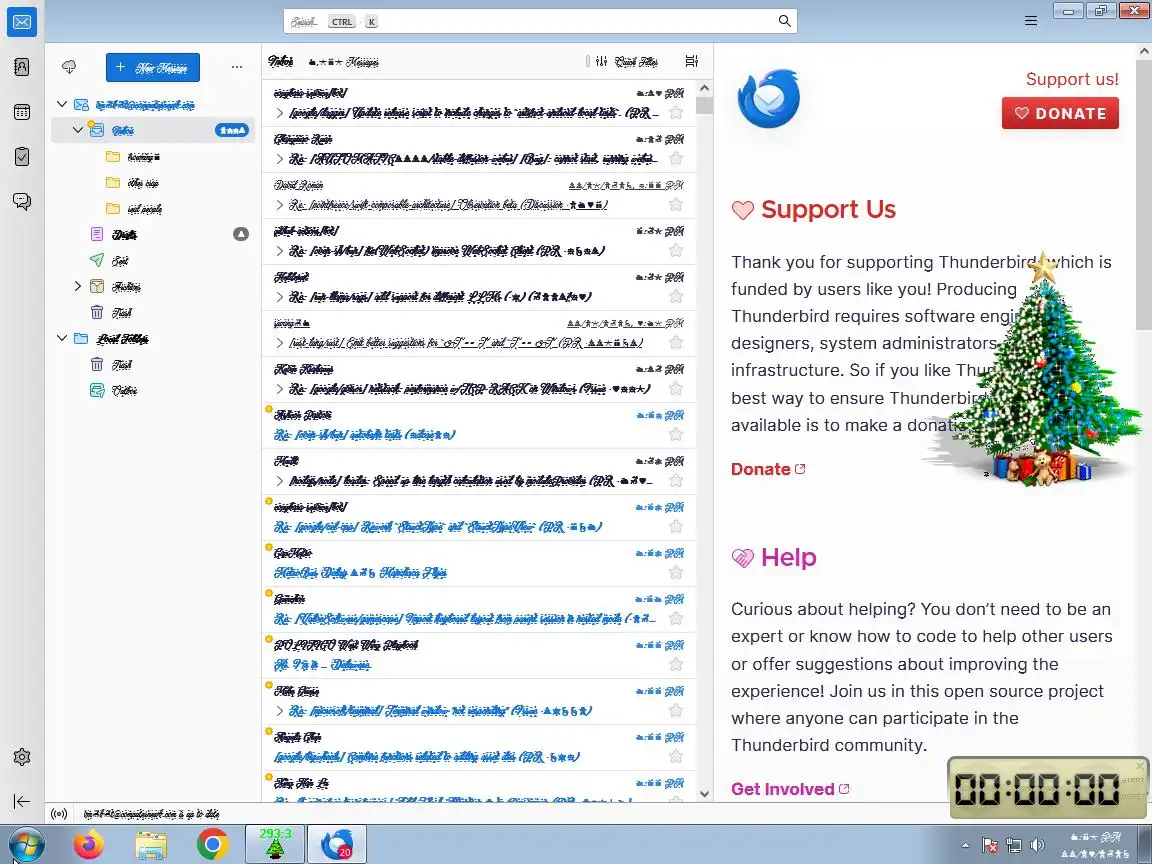
Task: Click the red DONATE button
Action: [x=1060, y=113]
